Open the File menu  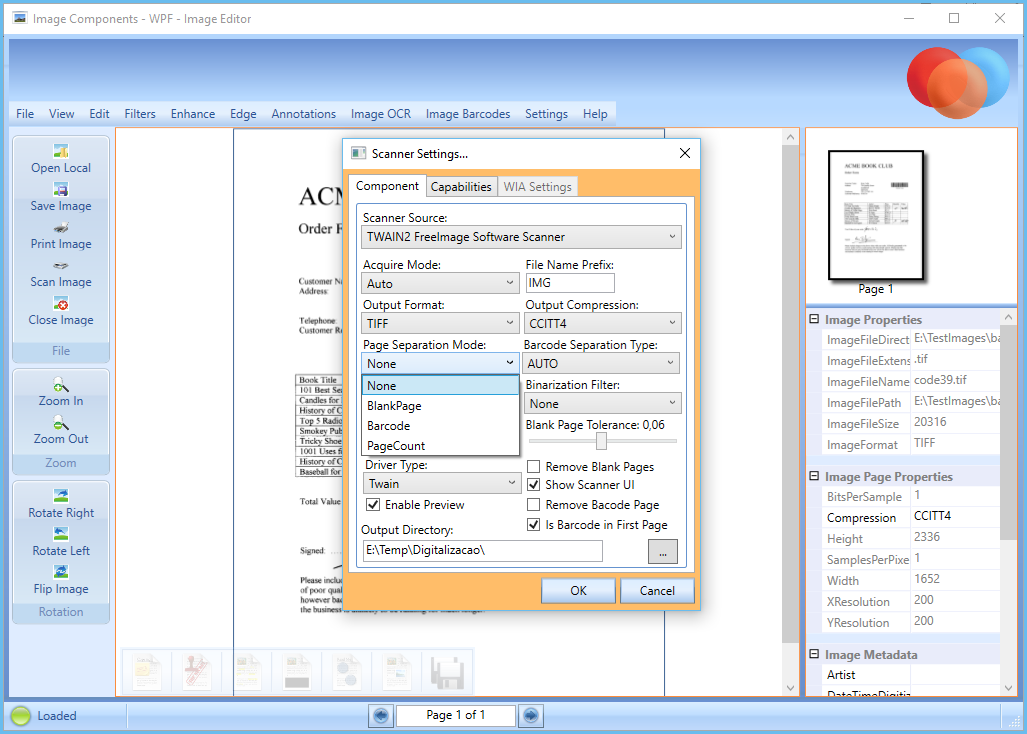tap(25, 114)
